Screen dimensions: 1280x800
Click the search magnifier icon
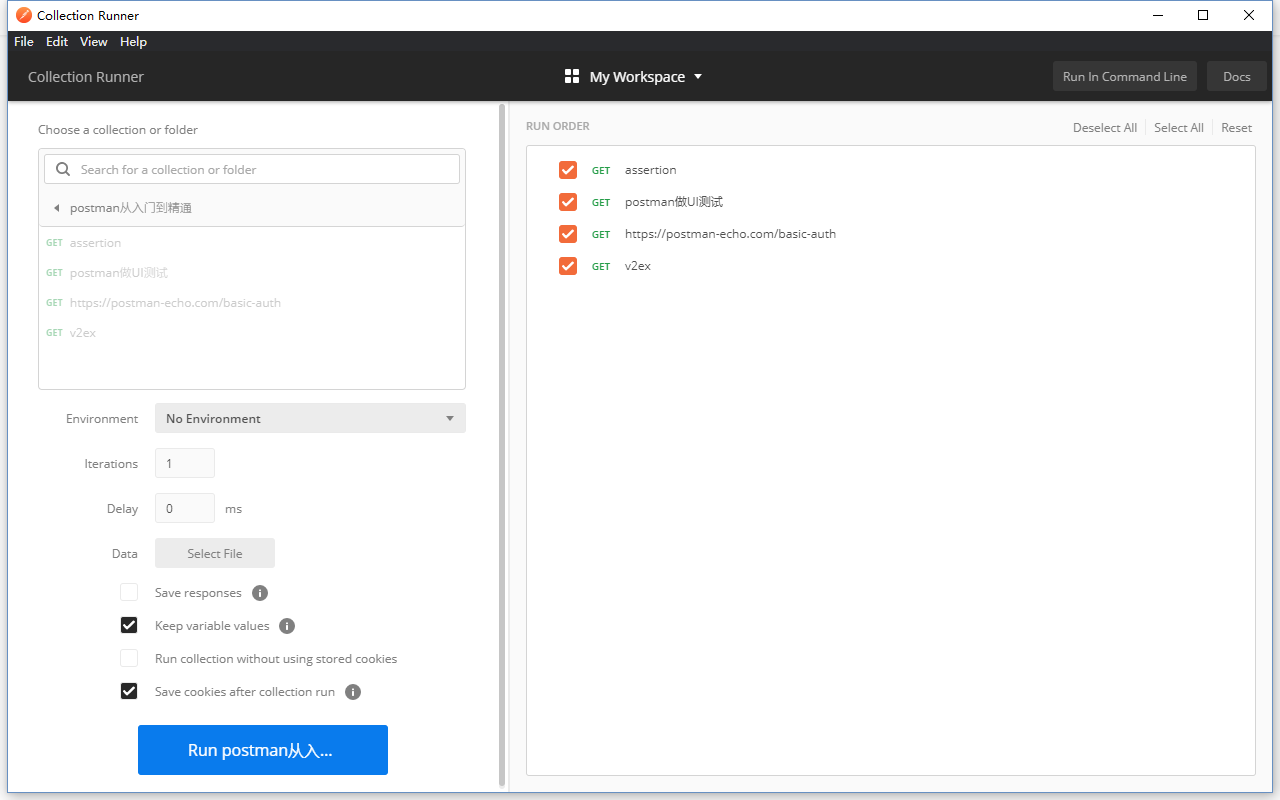(64, 170)
